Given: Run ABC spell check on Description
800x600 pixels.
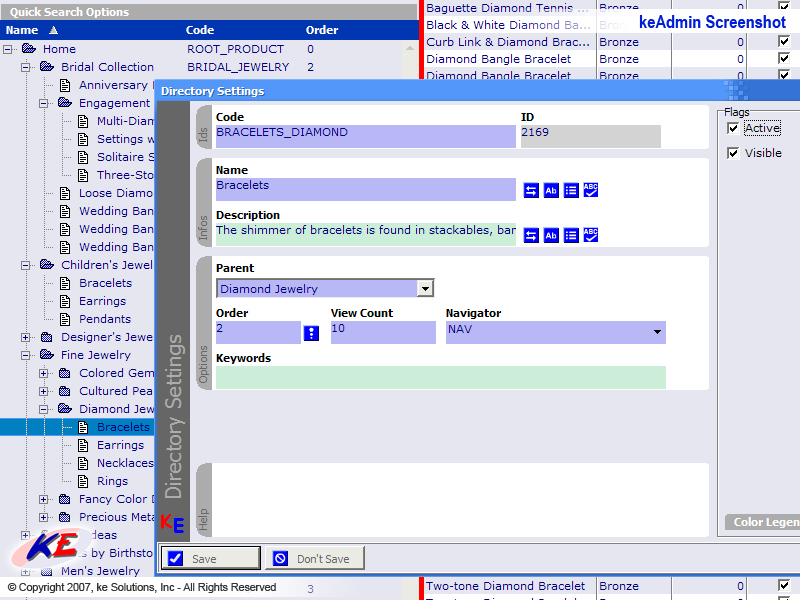Looking at the screenshot, I should (x=591, y=235).
